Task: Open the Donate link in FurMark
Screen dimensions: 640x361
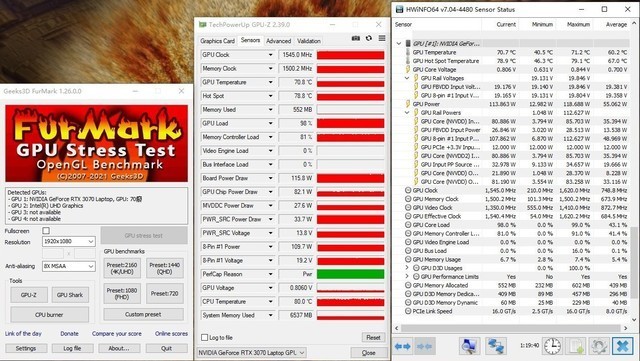Action: [69, 334]
